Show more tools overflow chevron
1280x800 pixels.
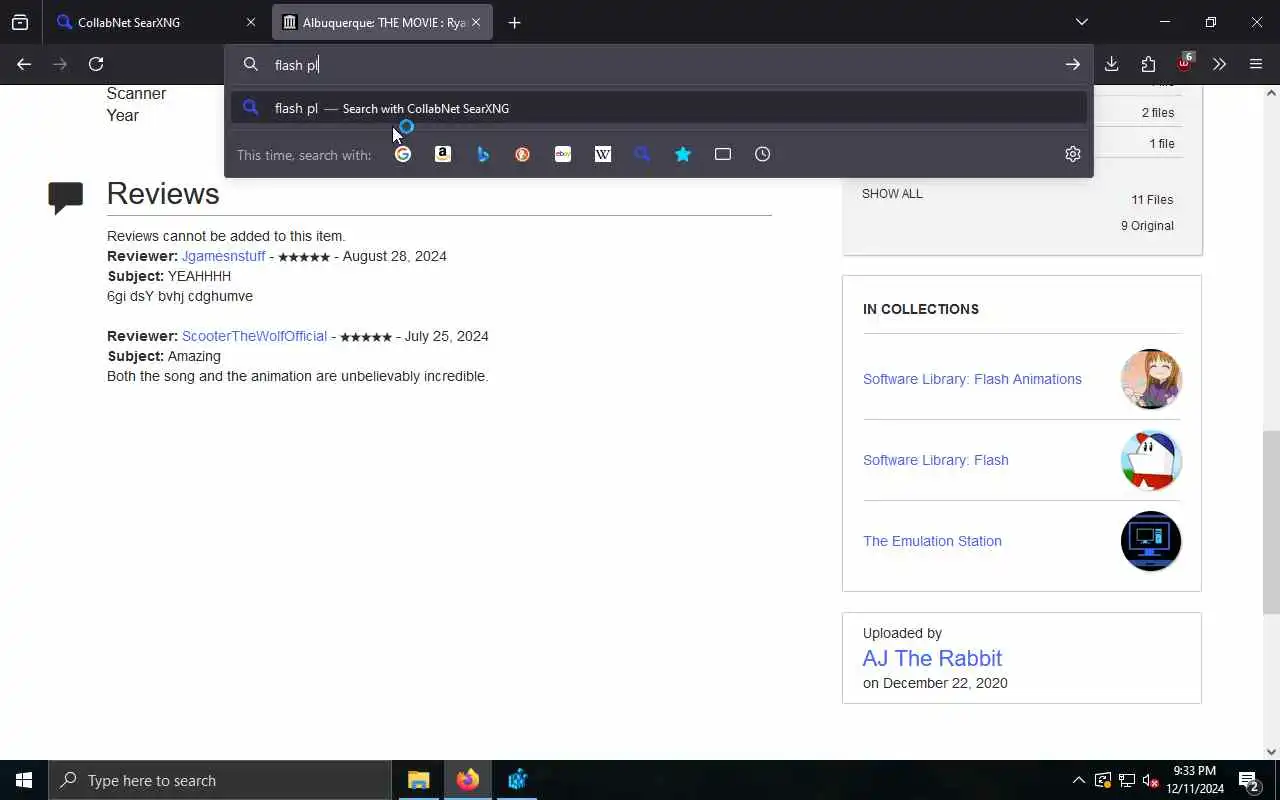coord(1219,64)
